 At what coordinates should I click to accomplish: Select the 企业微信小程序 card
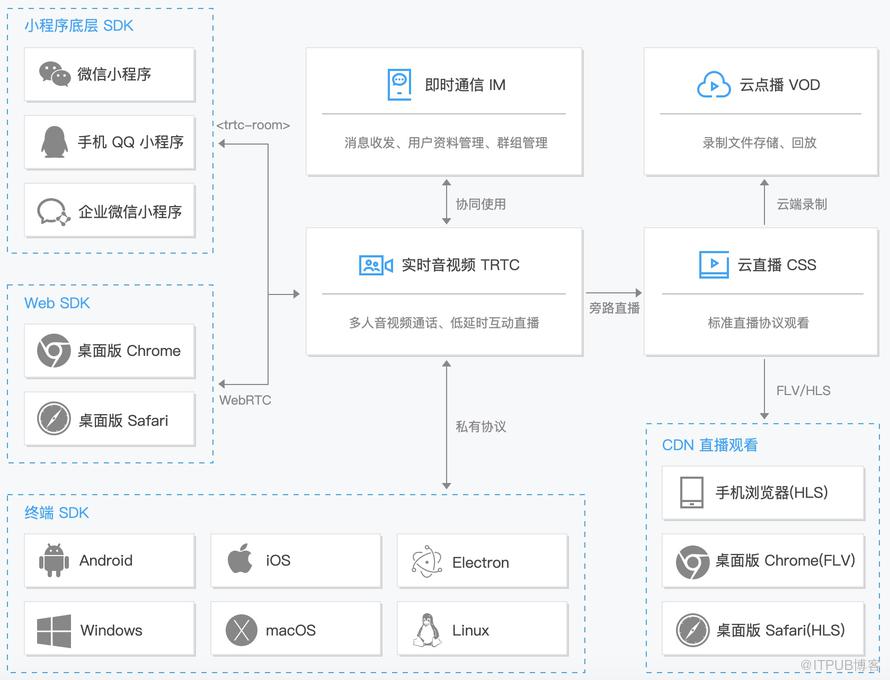point(110,211)
